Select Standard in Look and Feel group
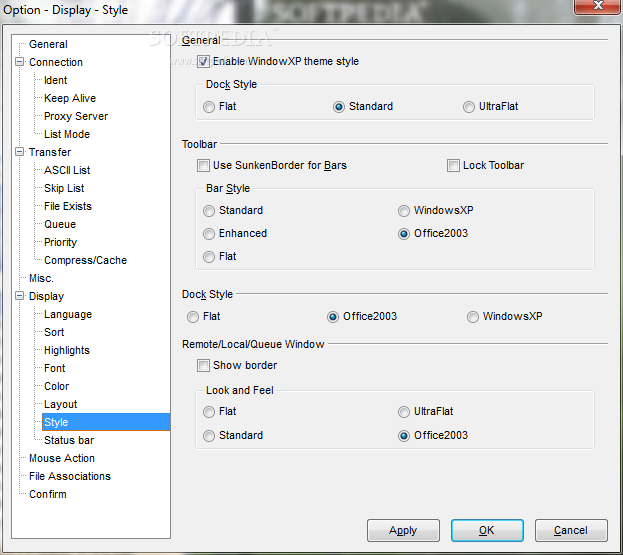The image size is (623, 555). [209, 436]
